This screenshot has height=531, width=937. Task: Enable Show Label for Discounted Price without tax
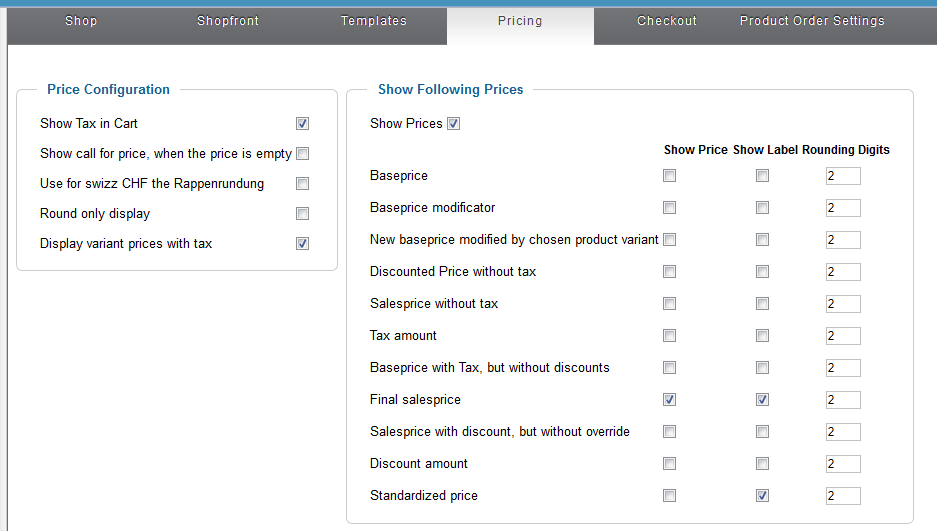[x=763, y=272]
